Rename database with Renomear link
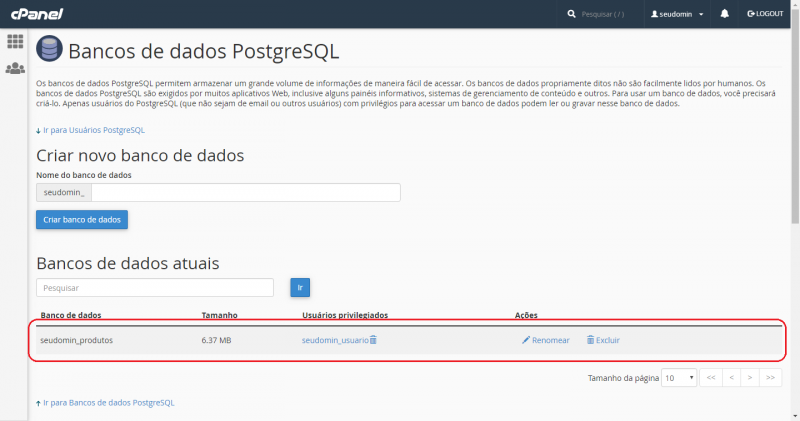The image size is (800, 421). click(x=551, y=340)
